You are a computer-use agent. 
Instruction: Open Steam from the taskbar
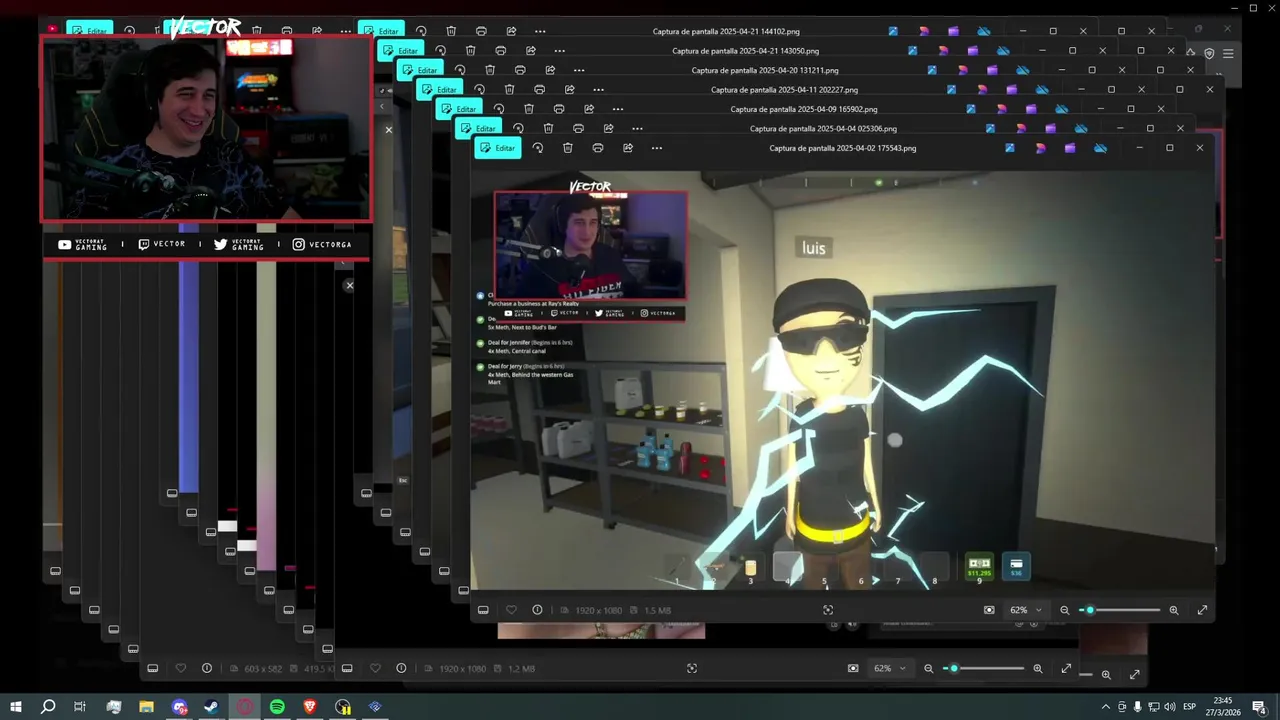click(212, 707)
